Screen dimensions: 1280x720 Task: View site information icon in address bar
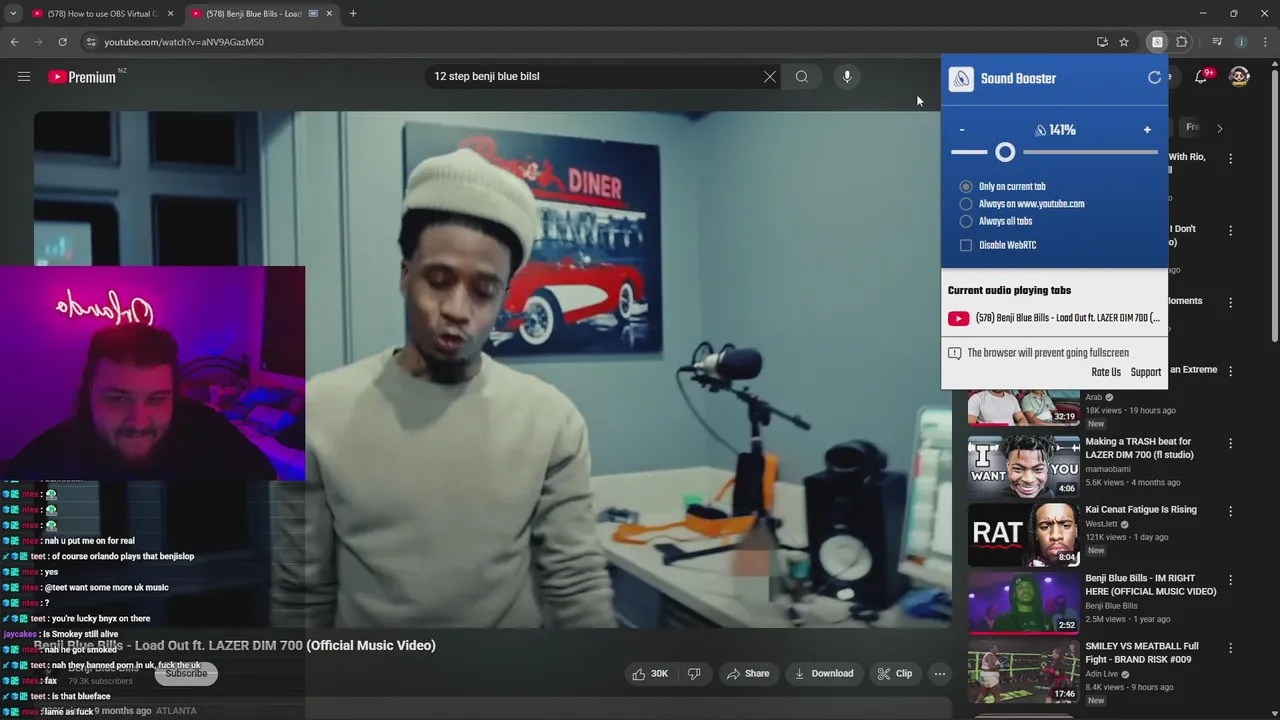[91, 42]
